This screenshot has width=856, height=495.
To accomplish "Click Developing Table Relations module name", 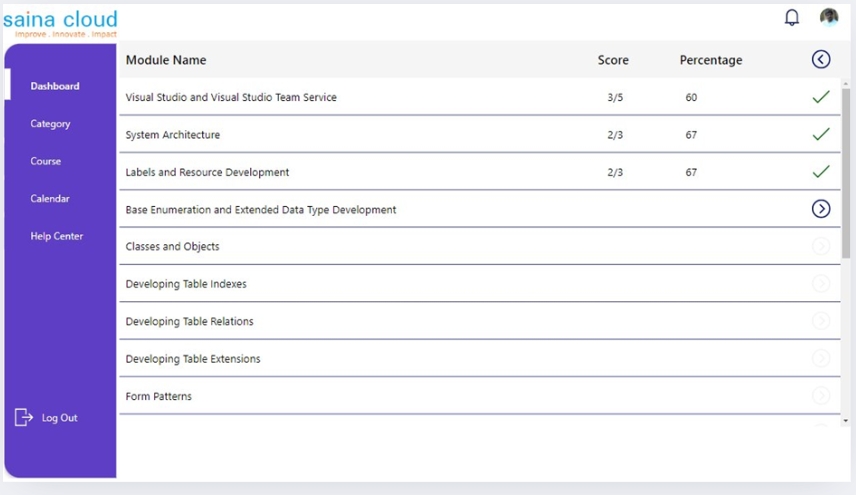I will point(189,321).
